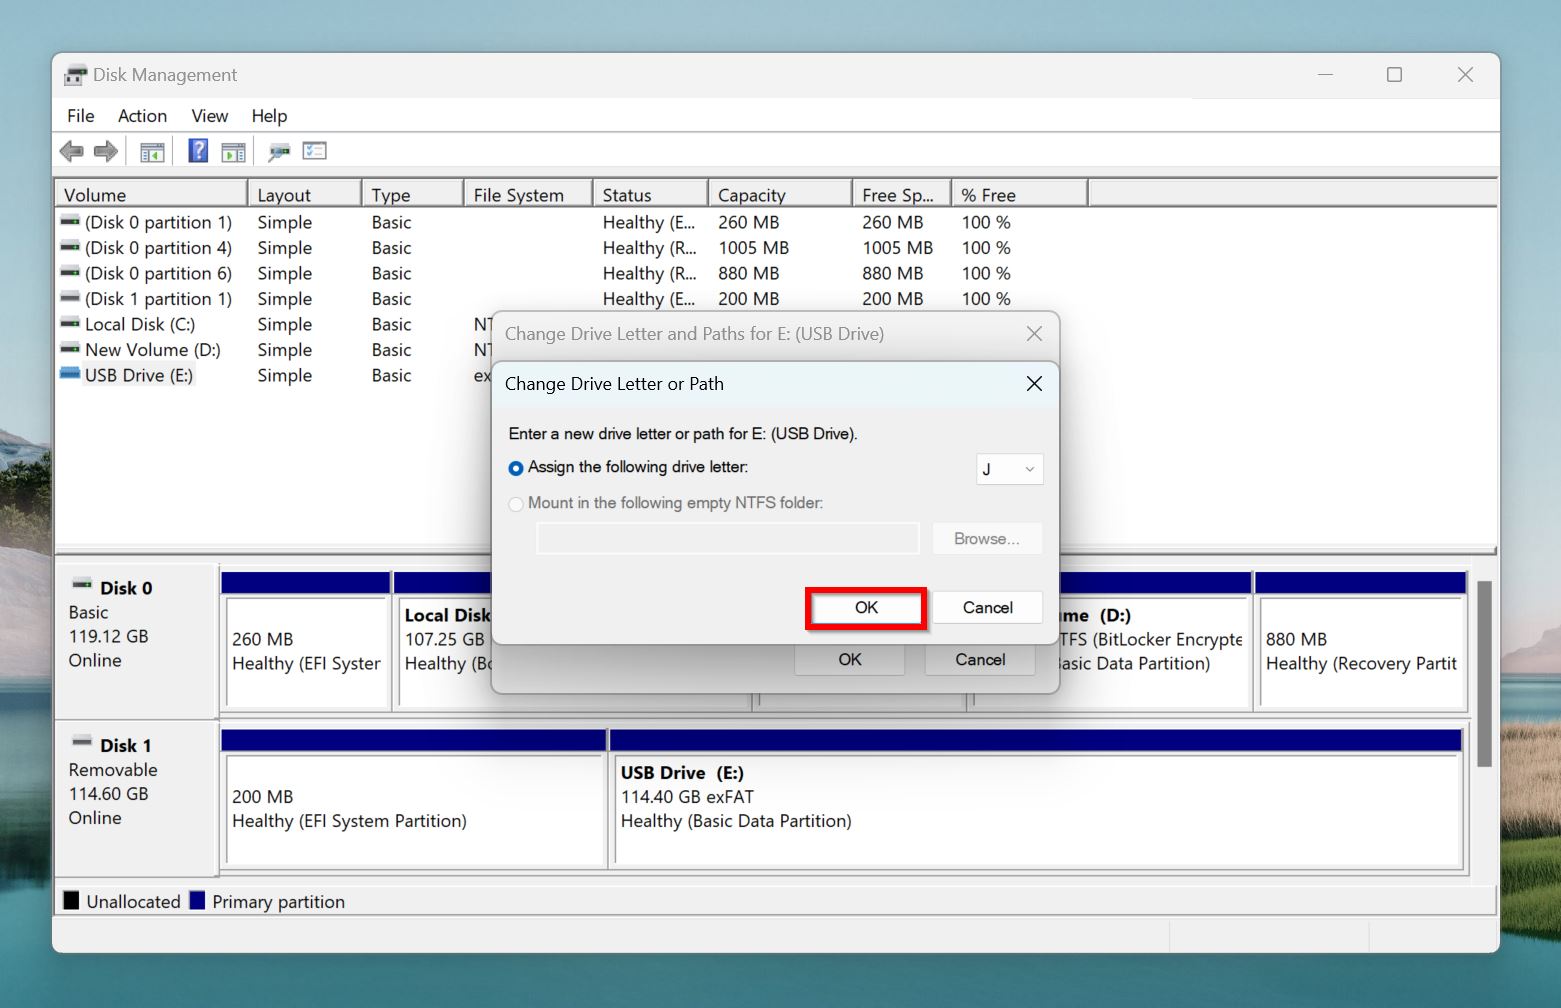The height and width of the screenshot is (1008, 1561).
Task: Select the New Volume (D:) volume icon
Action: click(70, 349)
